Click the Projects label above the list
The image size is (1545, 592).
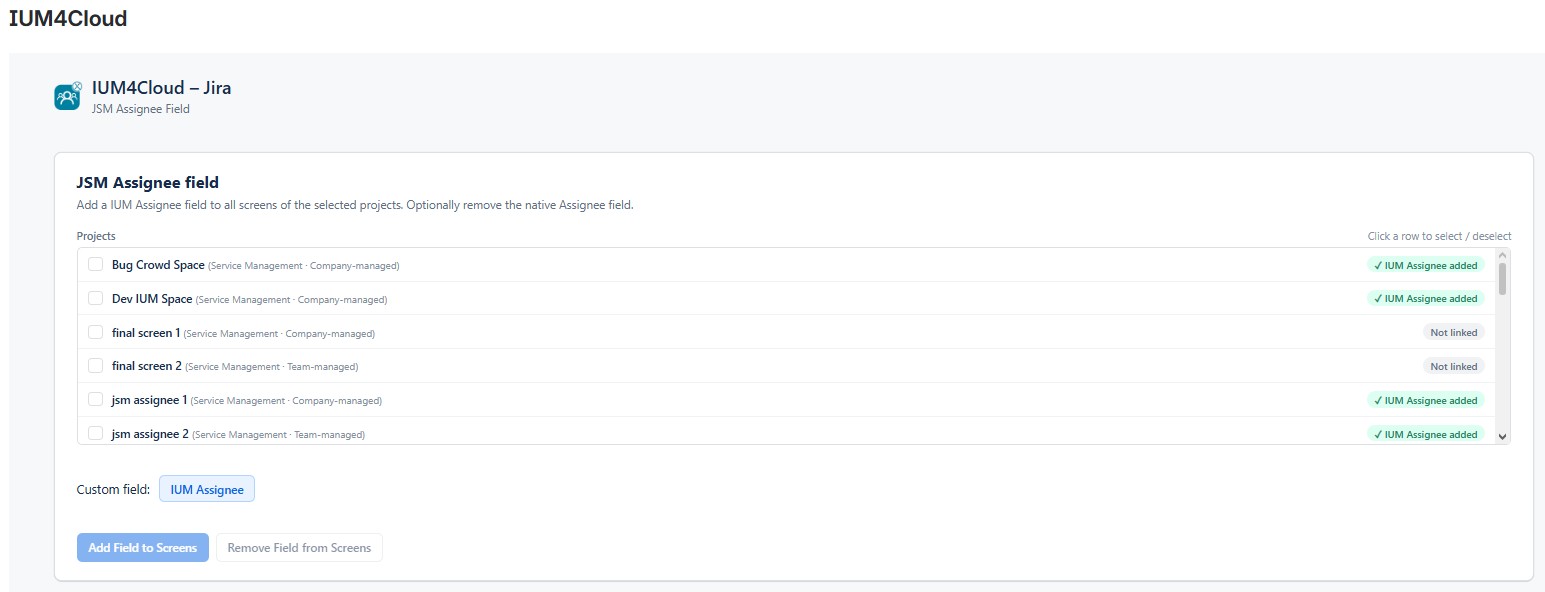[96, 236]
